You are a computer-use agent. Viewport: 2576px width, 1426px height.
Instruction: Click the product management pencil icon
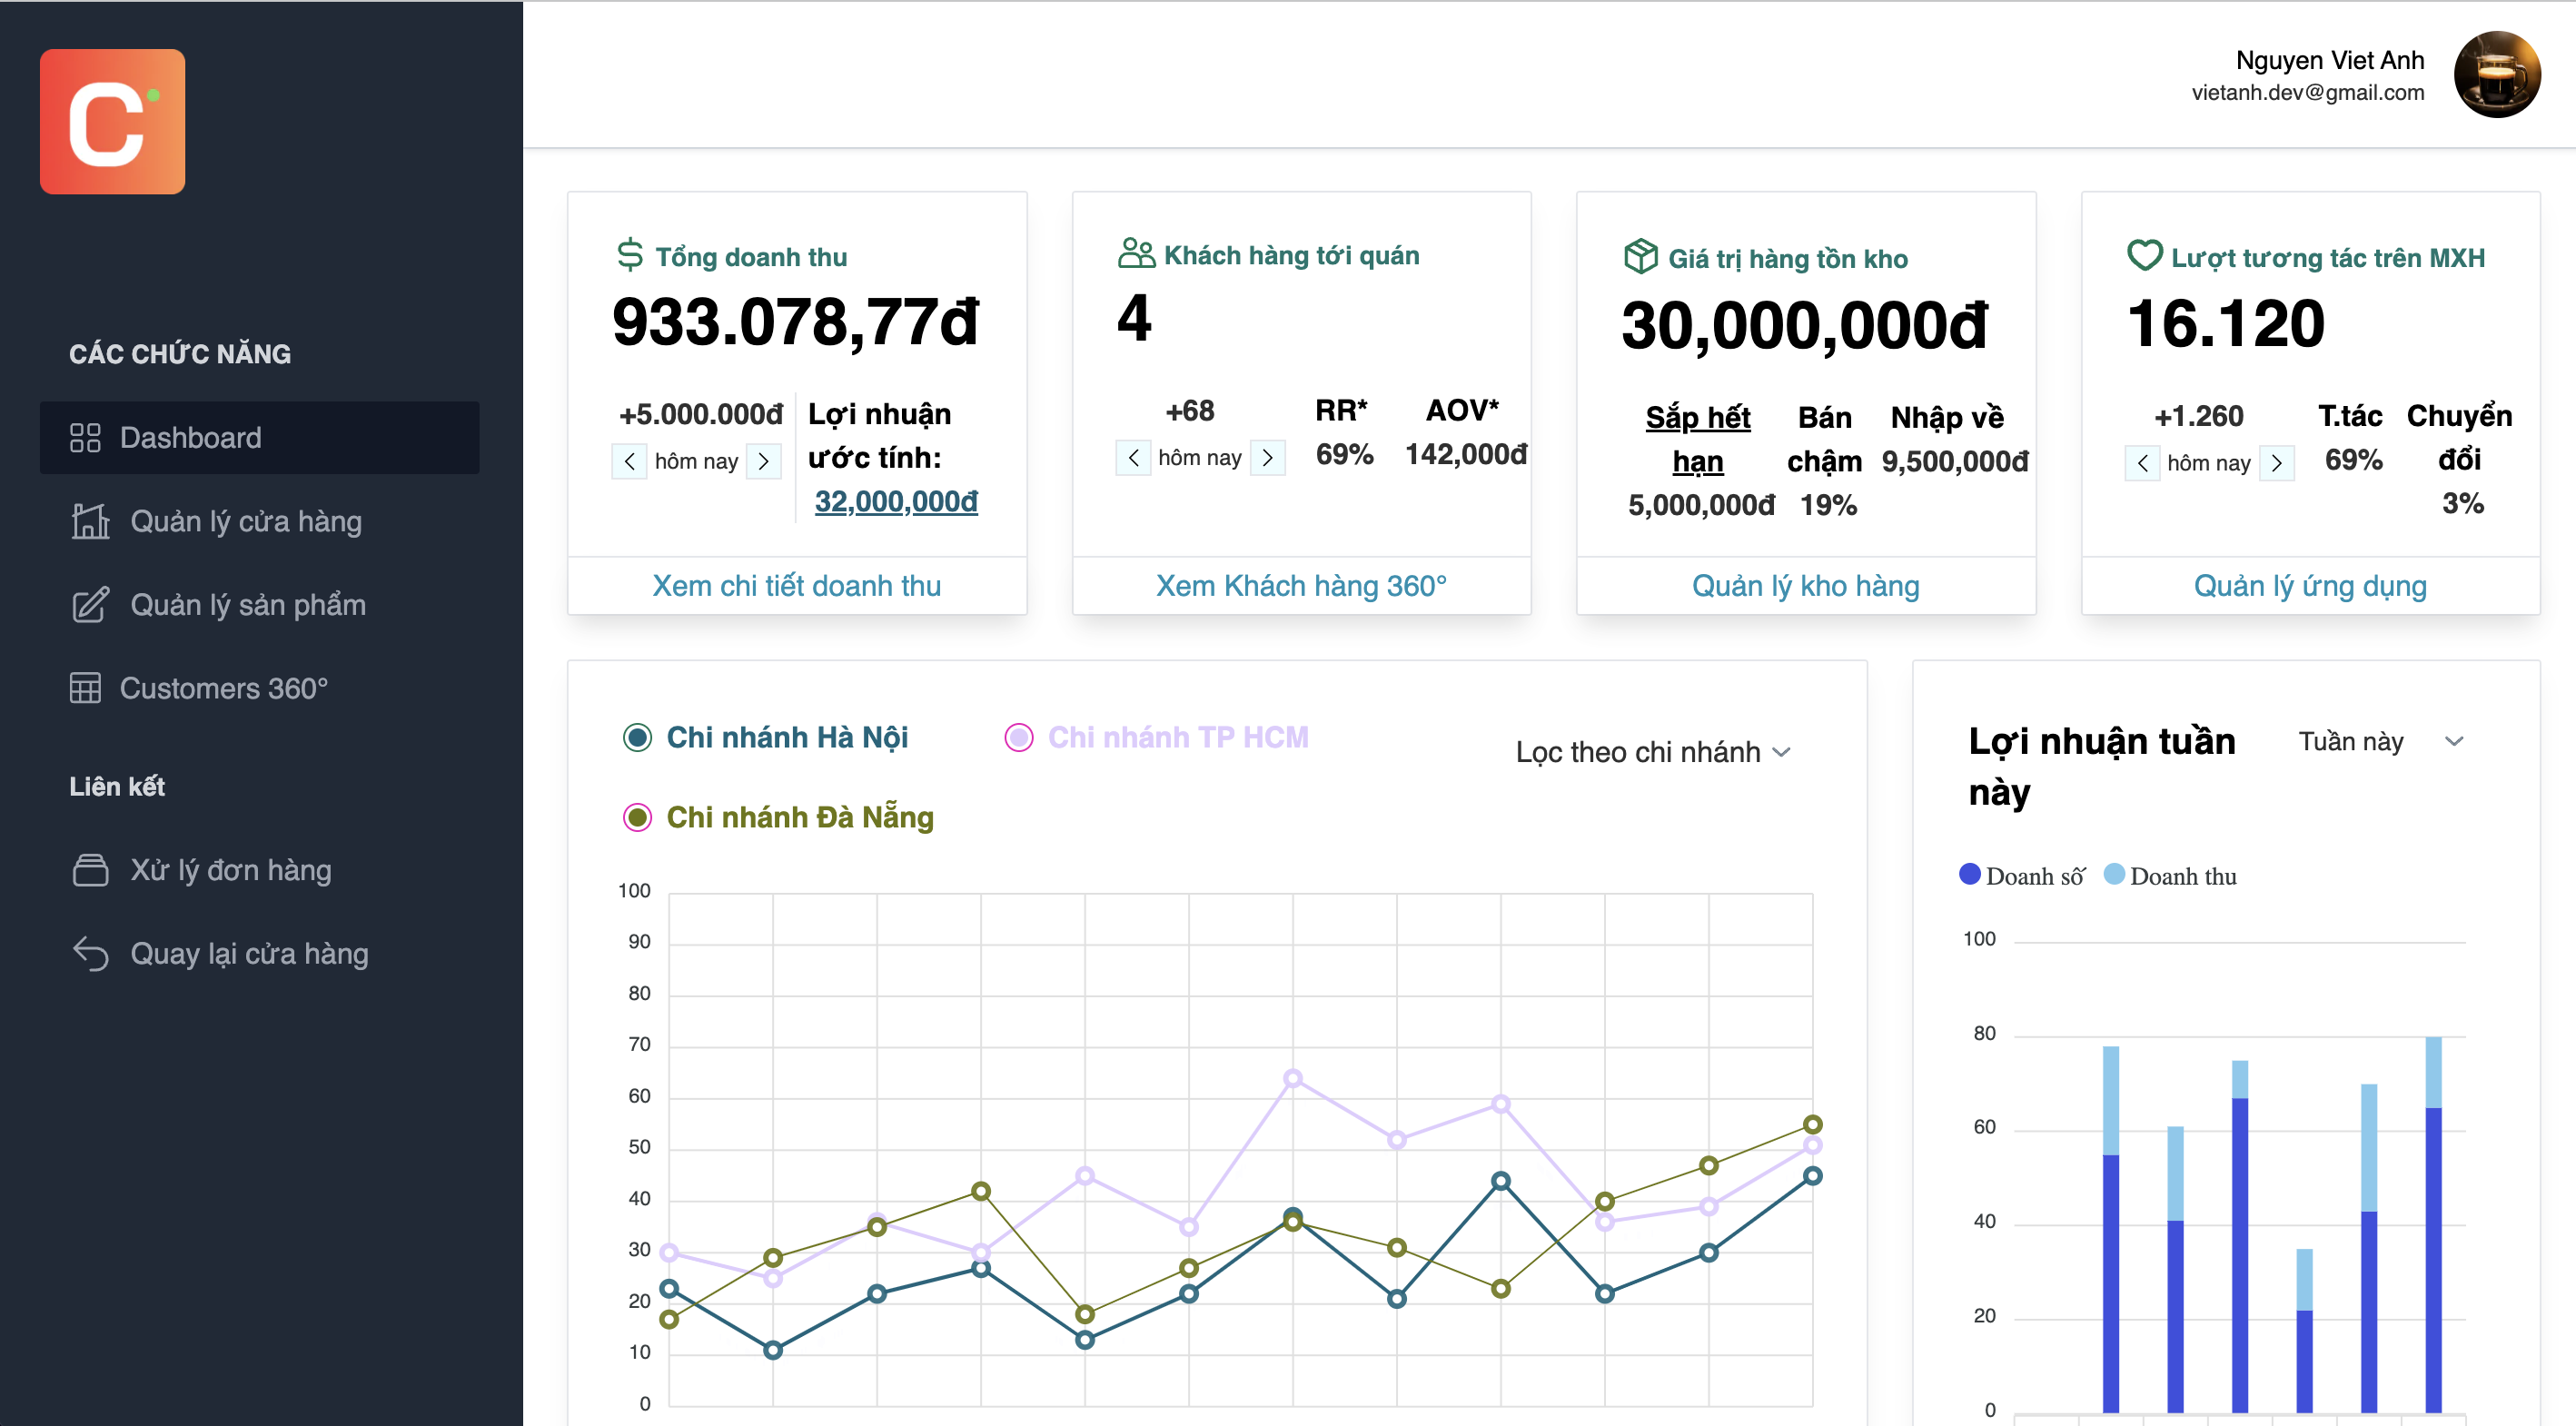click(90, 605)
